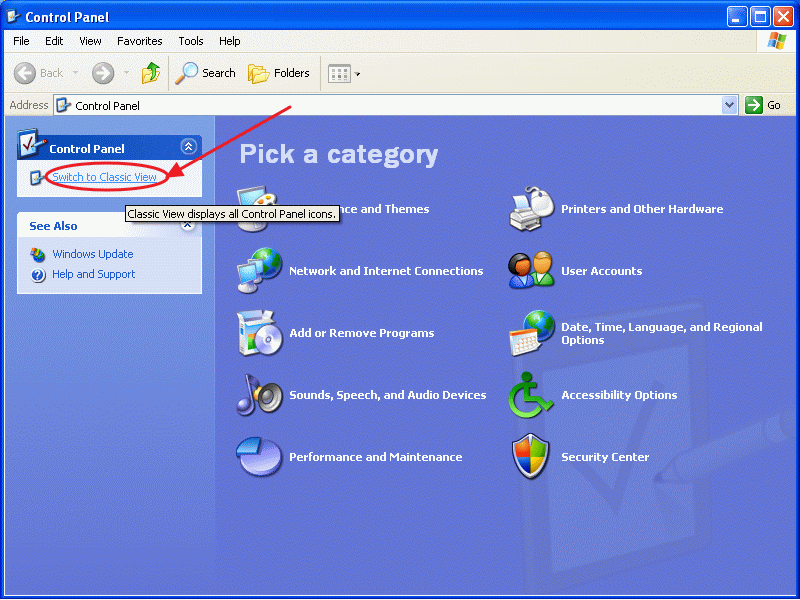The height and width of the screenshot is (600, 800).
Task: Click the Date, Time, Language globe-calendar icon
Action: (532, 333)
